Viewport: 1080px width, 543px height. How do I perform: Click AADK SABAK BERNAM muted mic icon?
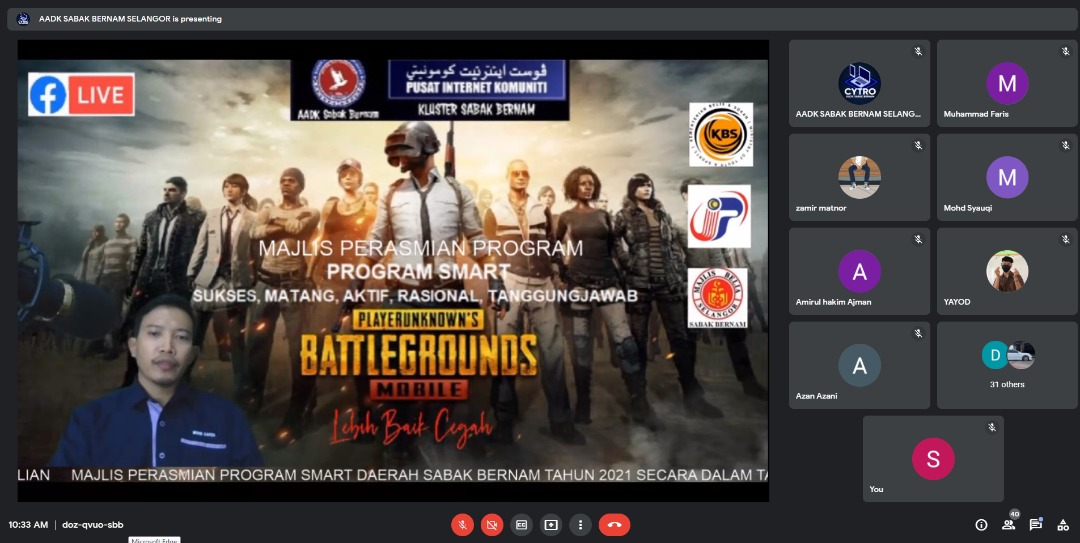pyautogui.click(x=918, y=52)
